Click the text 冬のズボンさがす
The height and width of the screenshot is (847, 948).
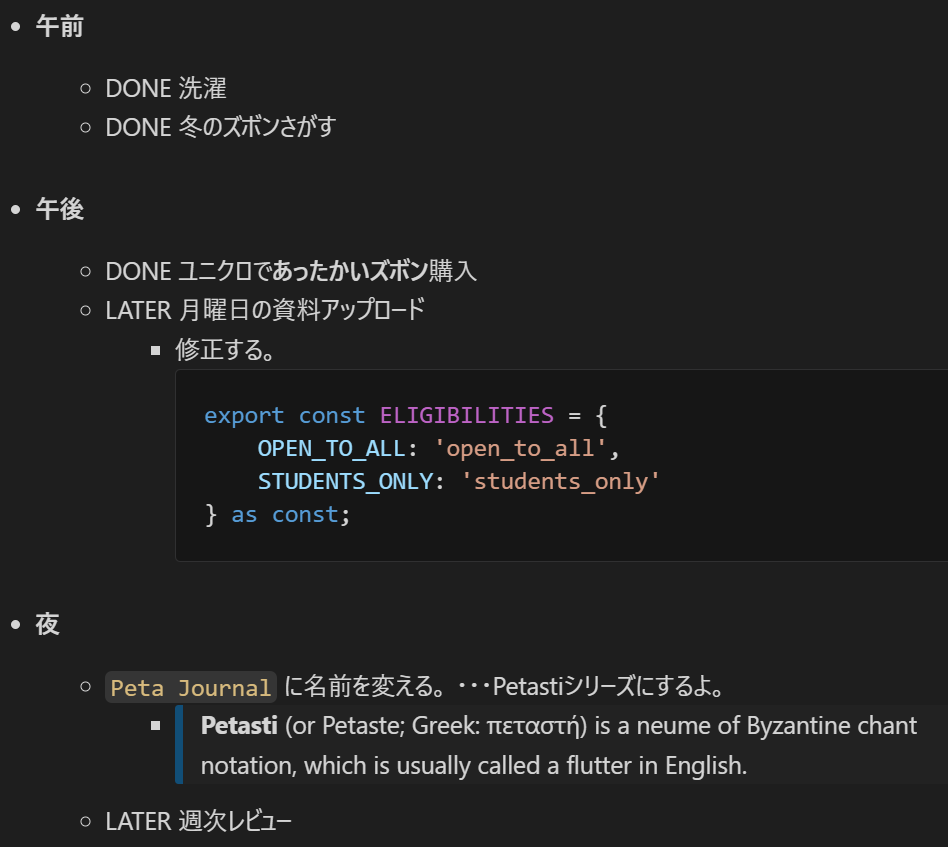tap(258, 128)
